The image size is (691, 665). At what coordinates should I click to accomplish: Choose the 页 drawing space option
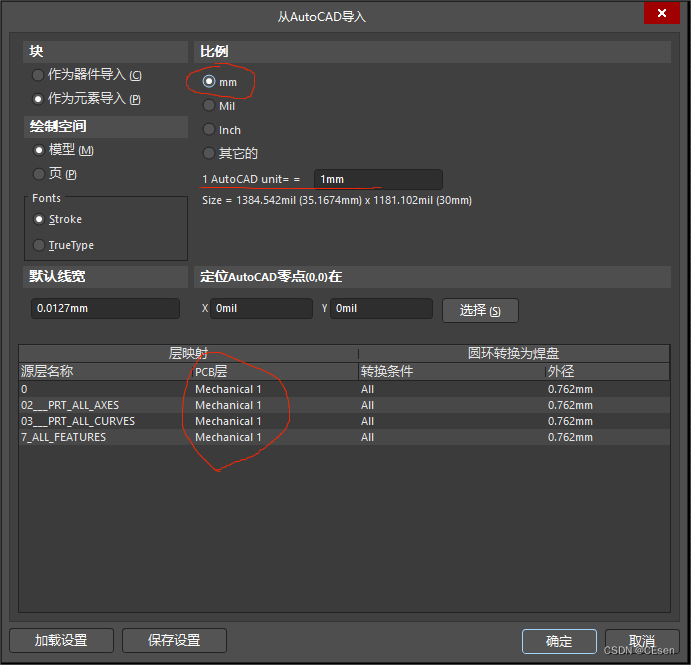pos(38,174)
